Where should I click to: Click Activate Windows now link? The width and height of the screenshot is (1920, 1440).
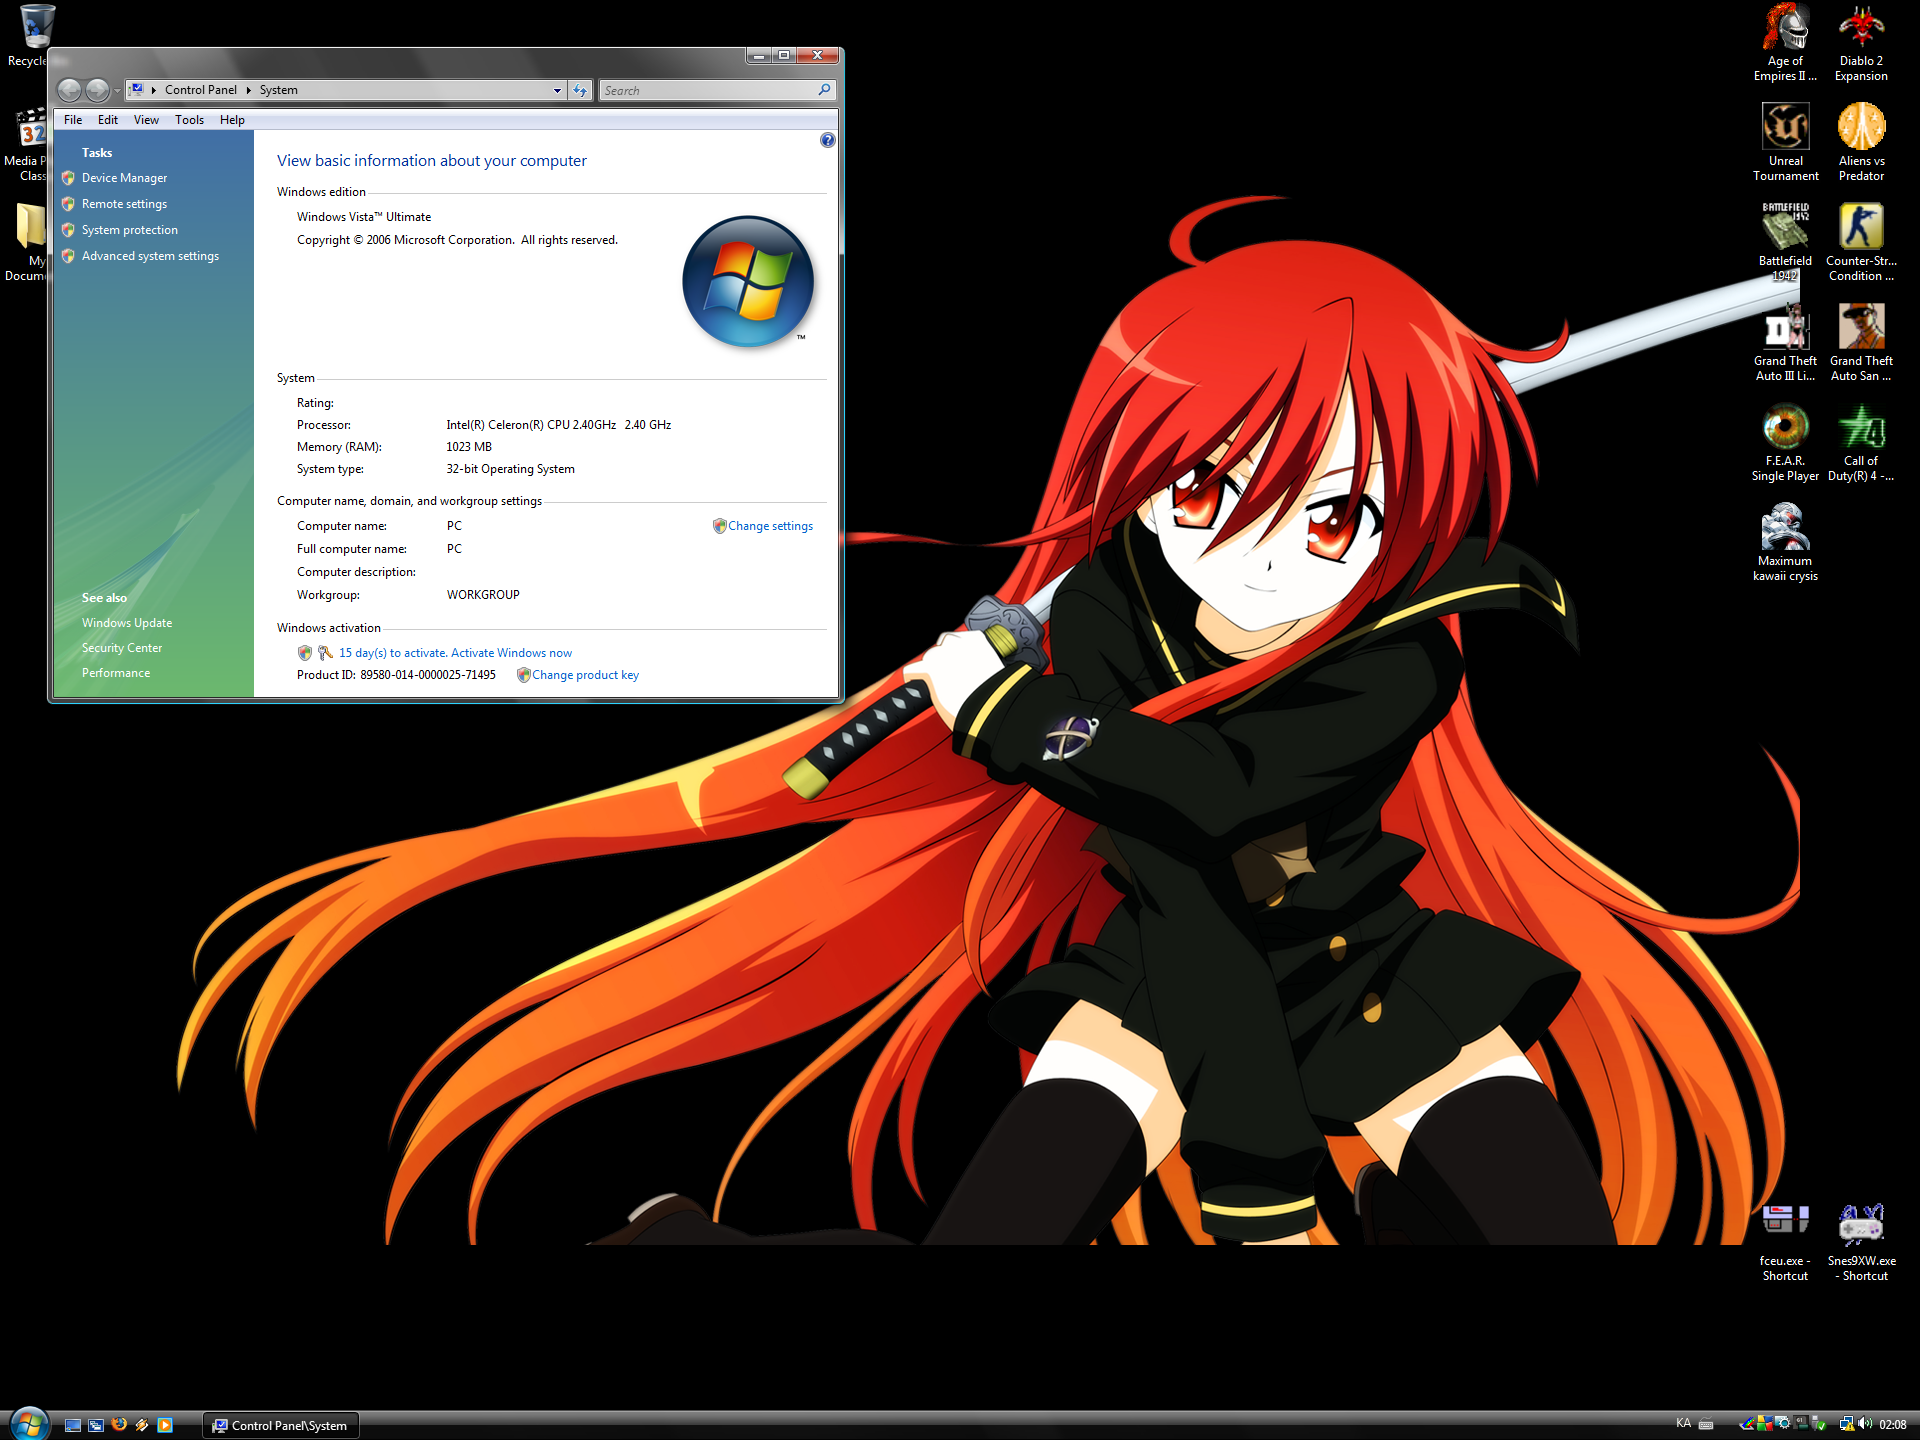pyautogui.click(x=511, y=653)
